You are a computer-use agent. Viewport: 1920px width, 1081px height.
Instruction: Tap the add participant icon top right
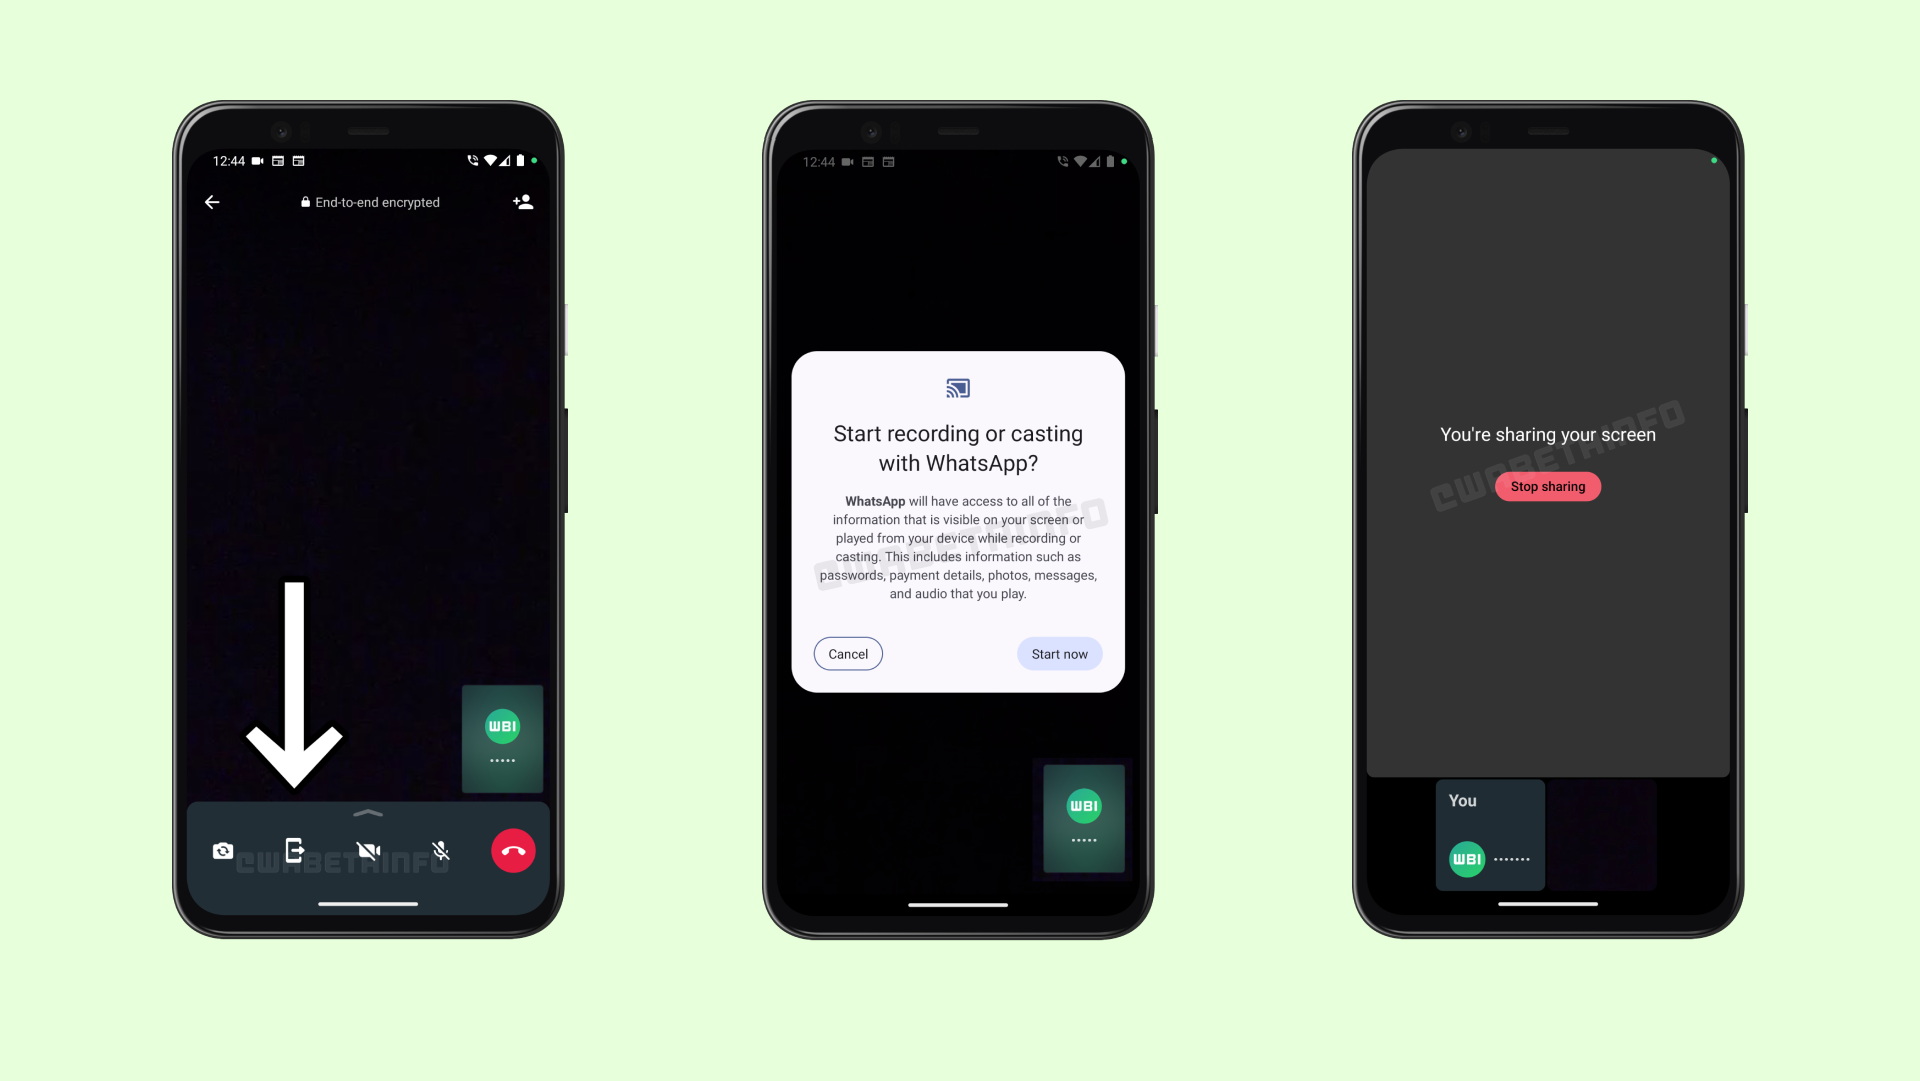(521, 203)
